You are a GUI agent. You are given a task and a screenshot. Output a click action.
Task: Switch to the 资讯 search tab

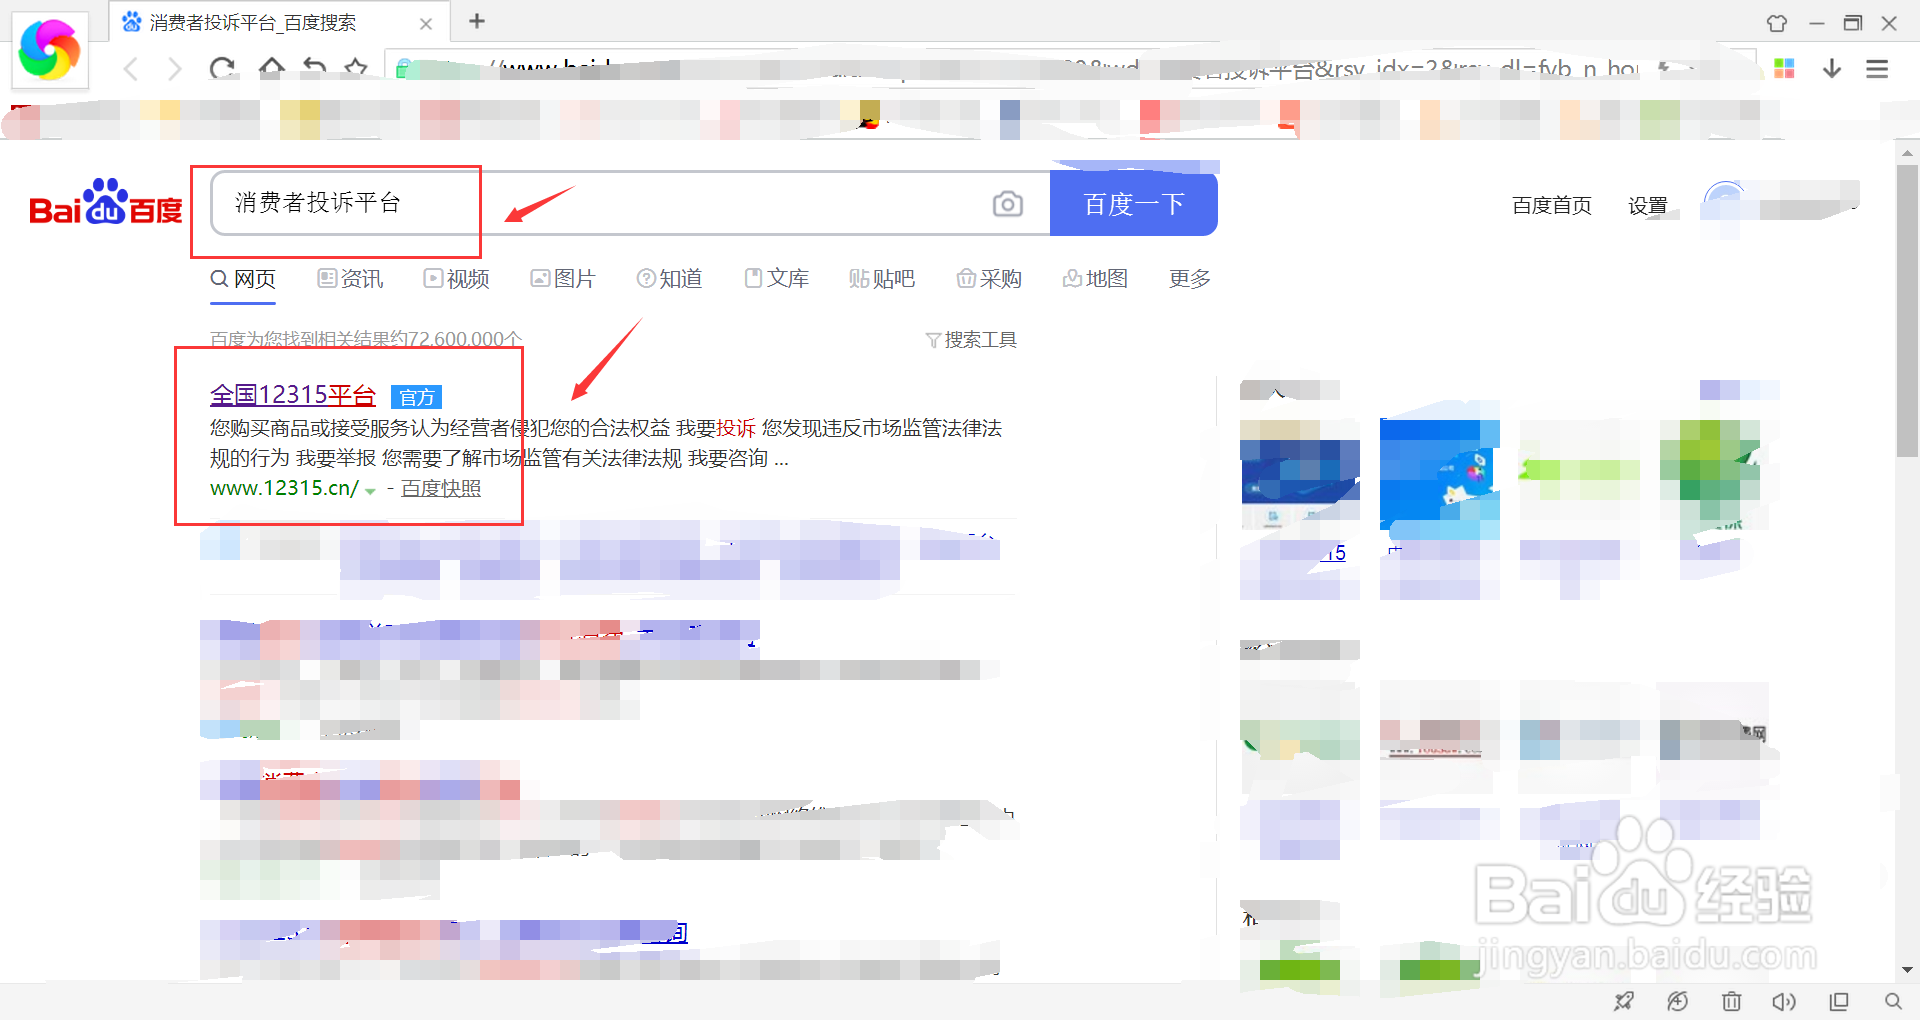pyautogui.click(x=351, y=279)
